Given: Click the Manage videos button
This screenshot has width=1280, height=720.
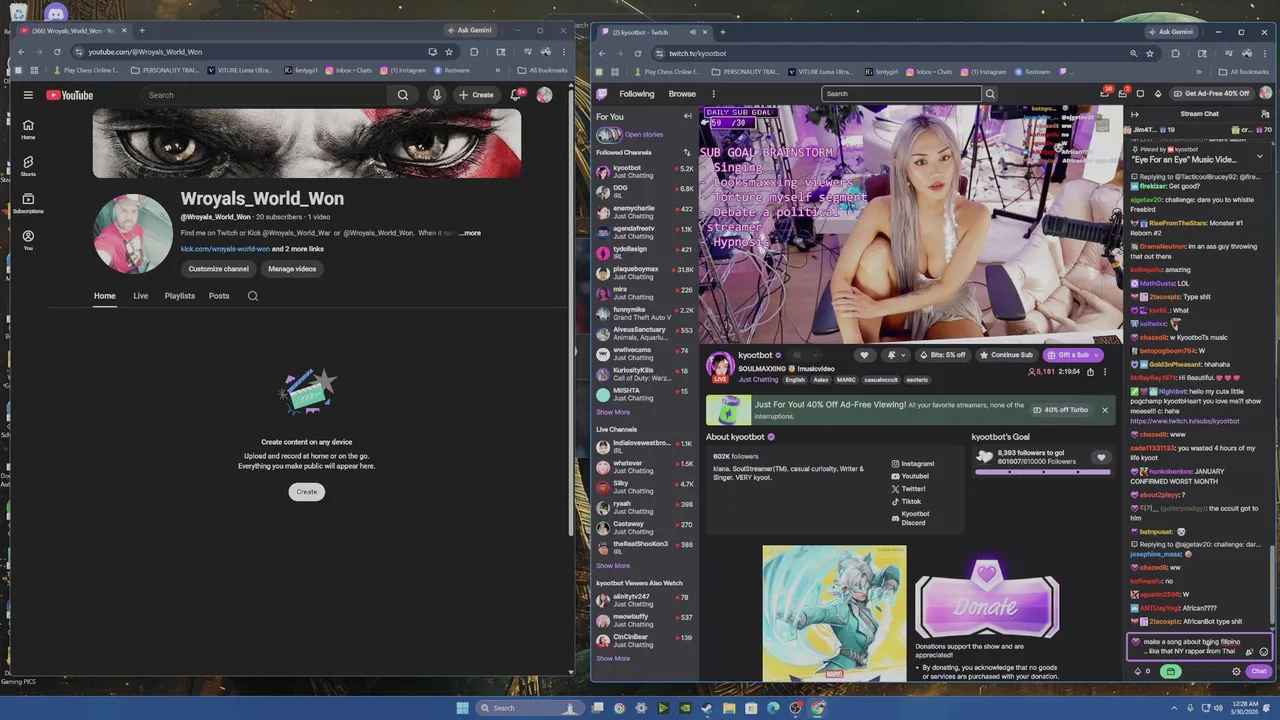Looking at the screenshot, I should point(292,269).
